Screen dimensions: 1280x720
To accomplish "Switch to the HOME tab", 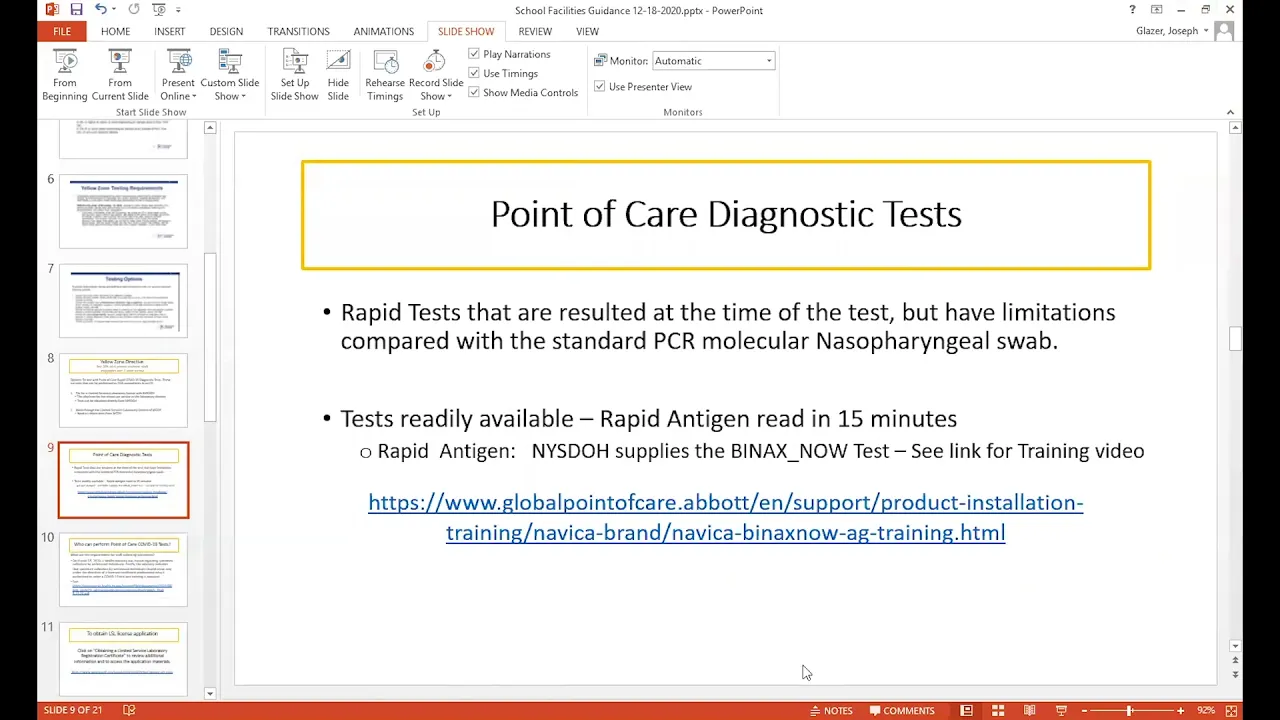I will click(x=115, y=31).
